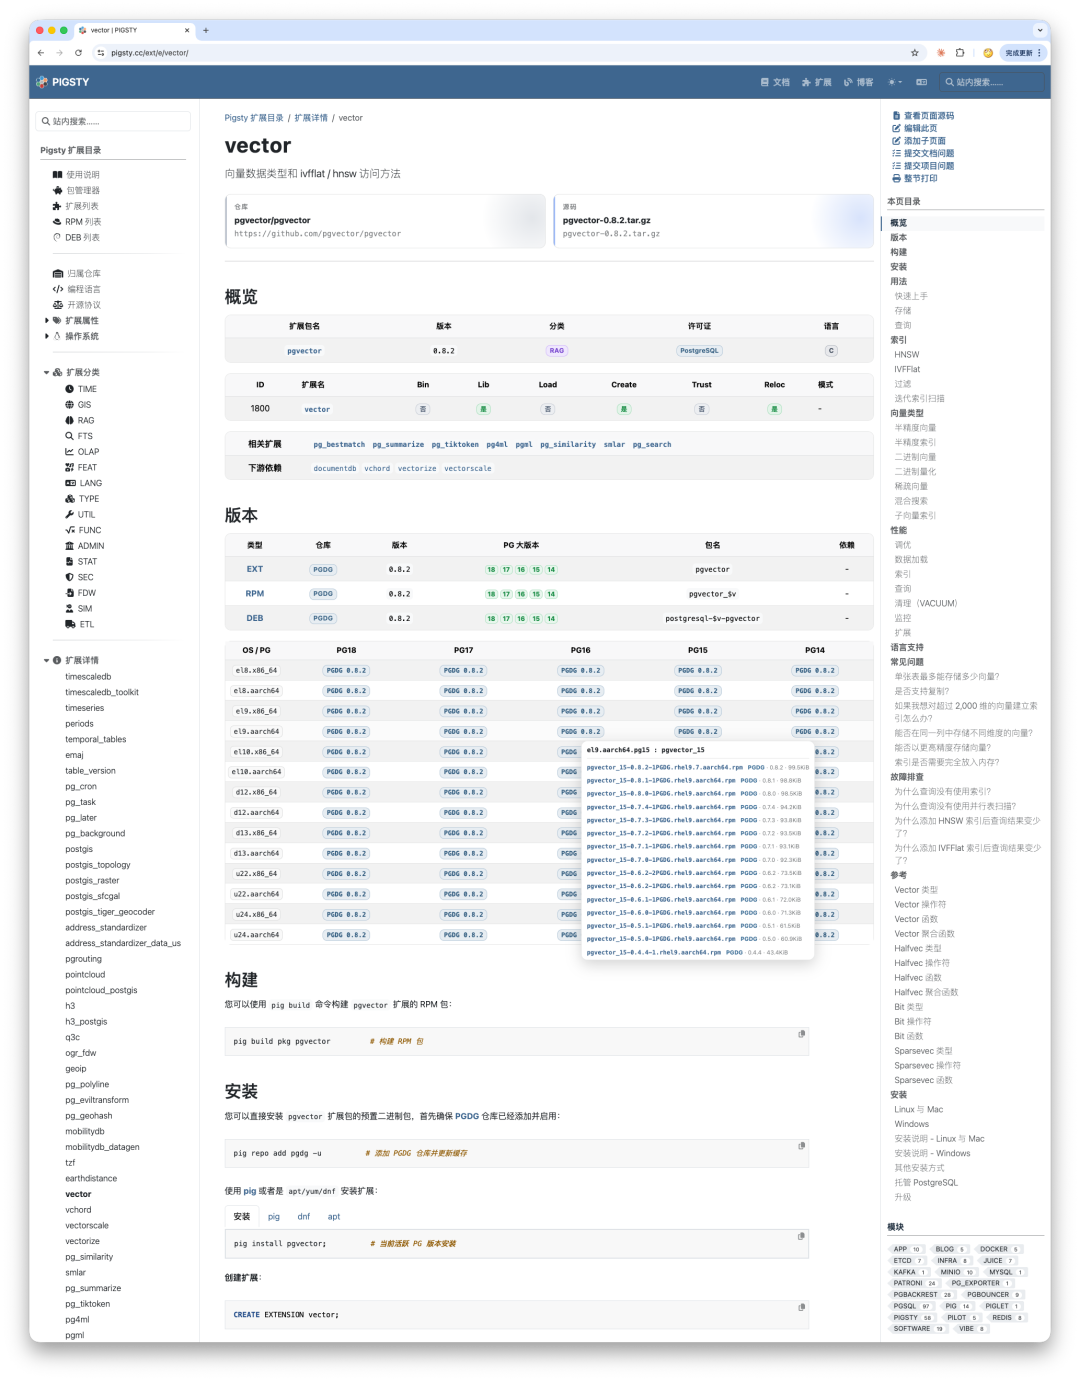Open the timescaledb extension in sidebar
Viewport: 1080px width, 1381px height.
pos(88,677)
